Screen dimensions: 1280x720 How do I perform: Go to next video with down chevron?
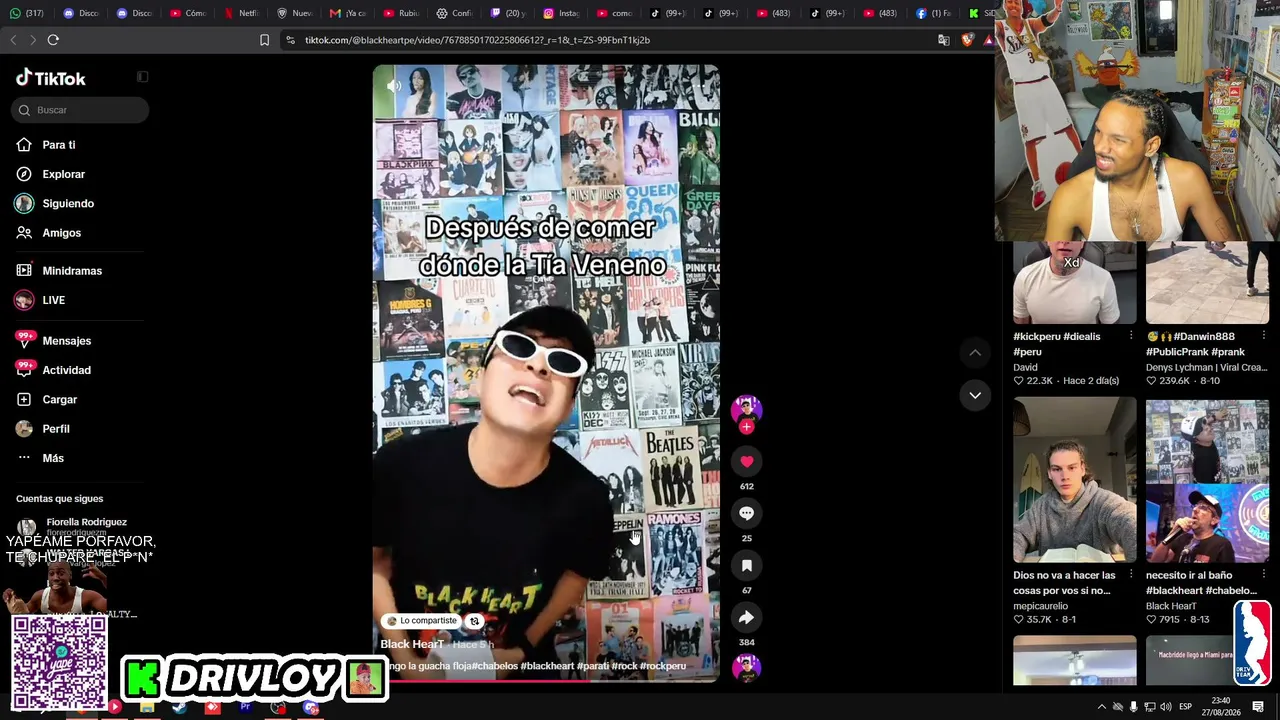click(x=975, y=395)
